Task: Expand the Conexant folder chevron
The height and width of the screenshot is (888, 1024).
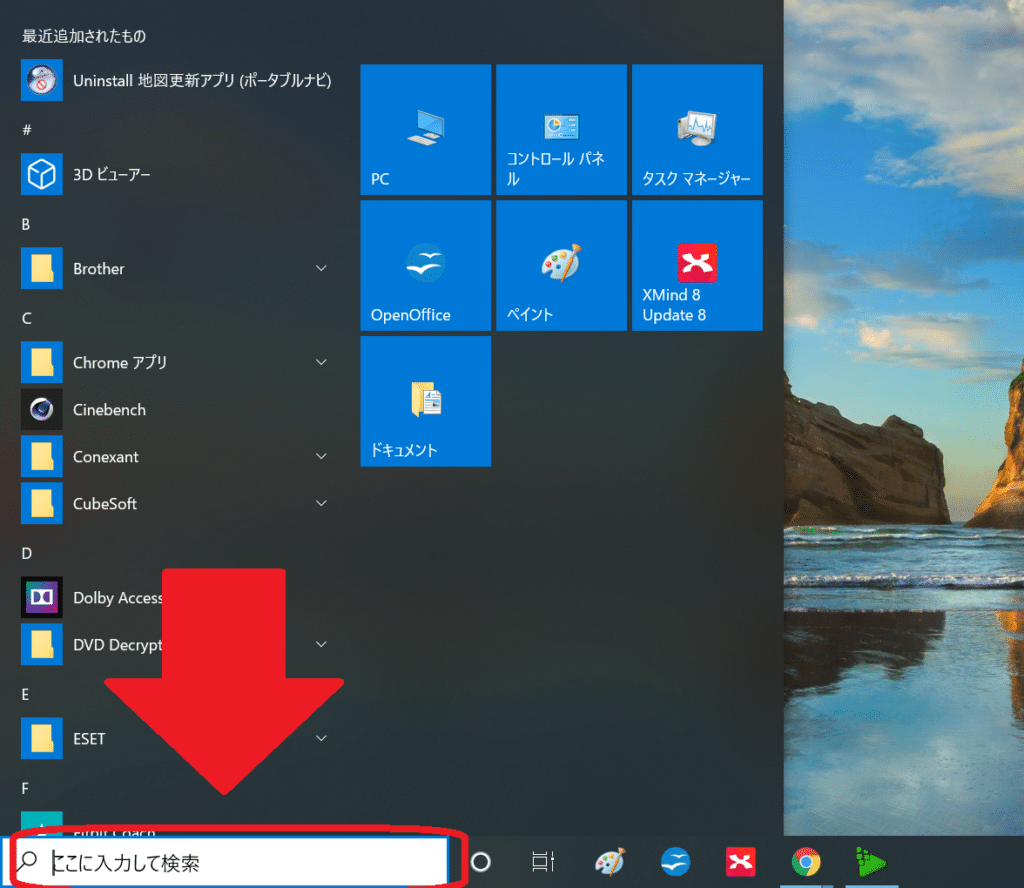Action: [321, 456]
